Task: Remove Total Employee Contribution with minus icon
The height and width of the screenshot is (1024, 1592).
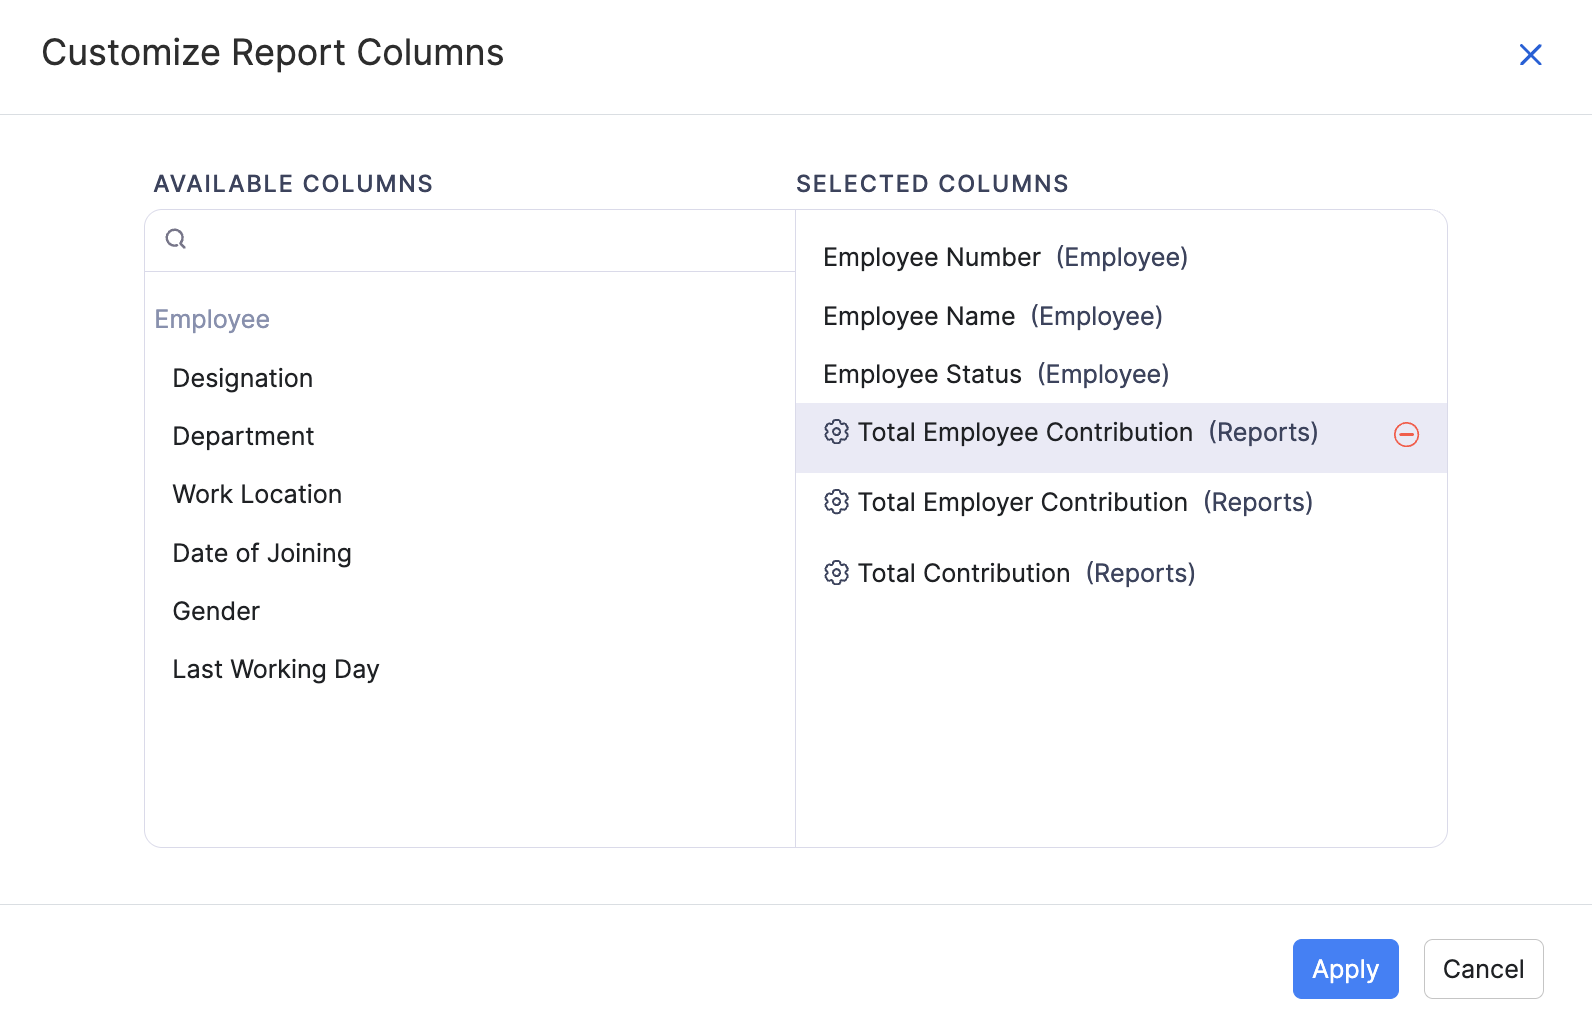Action: 1406,434
